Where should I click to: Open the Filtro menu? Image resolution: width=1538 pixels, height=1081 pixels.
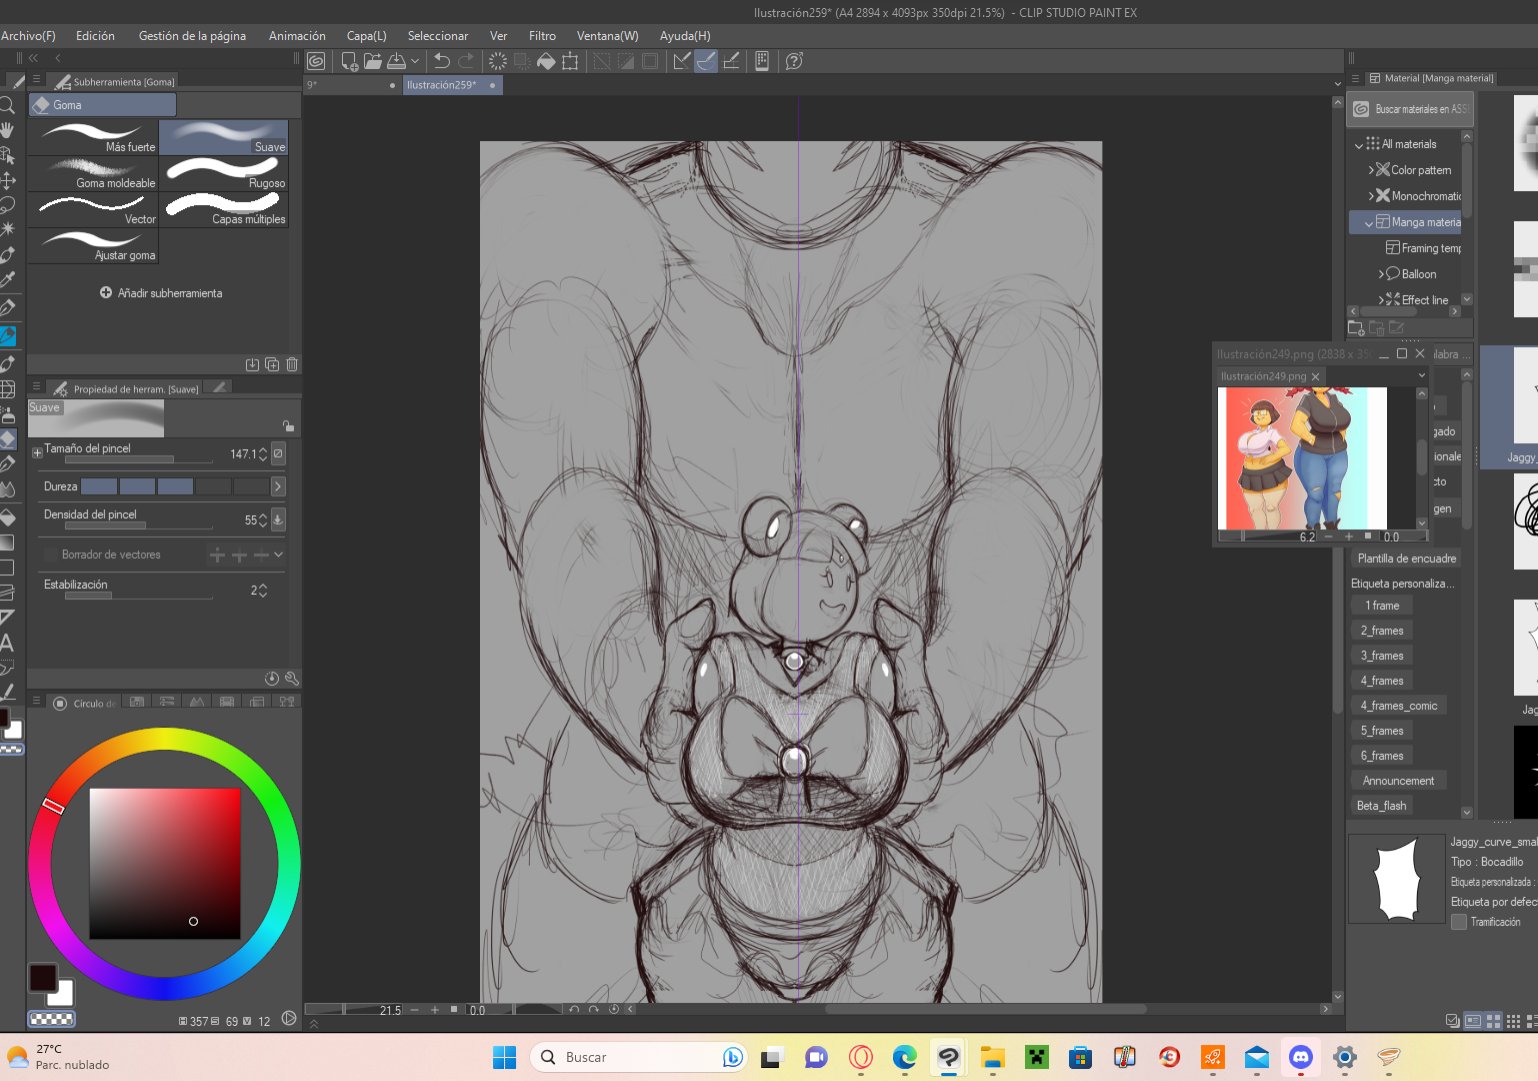tap(542, 36)
